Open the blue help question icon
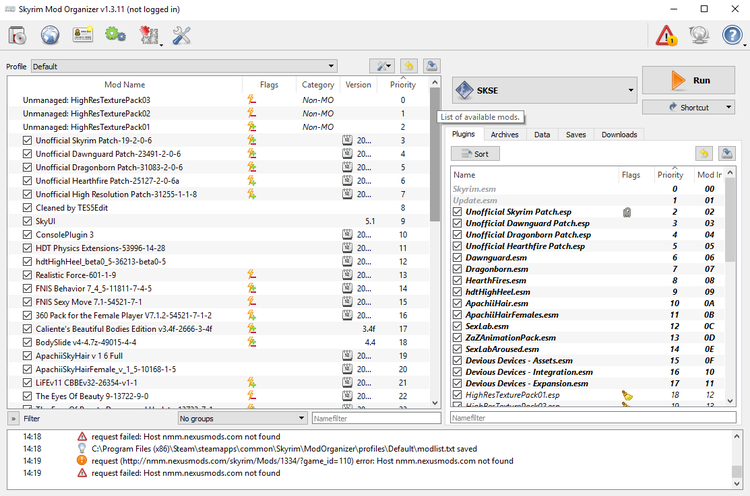This screenshot has height=496, width=750. coord(732,35)
